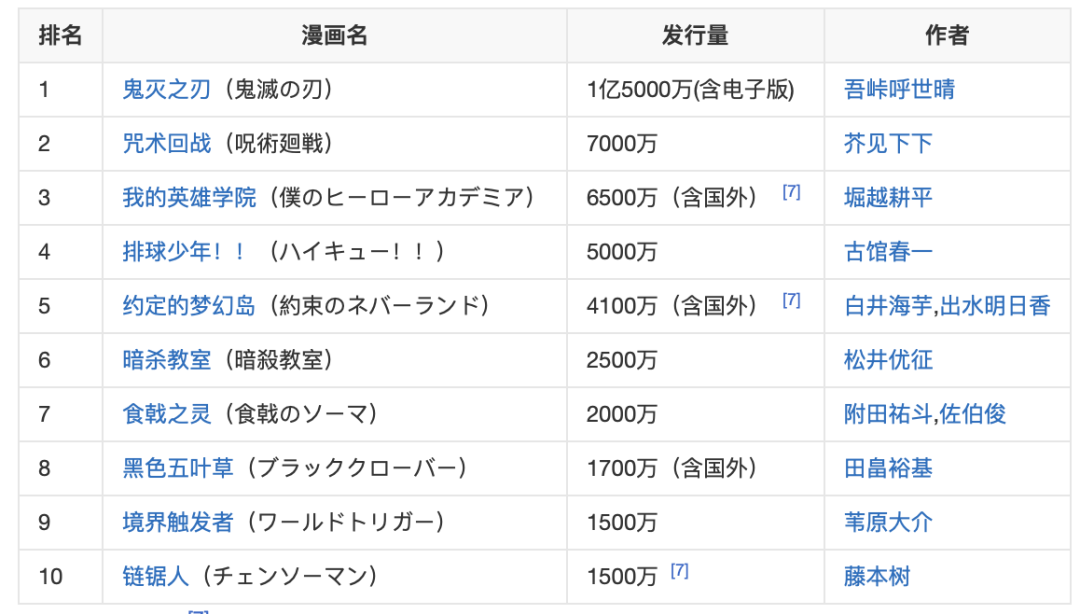Click the author name 松井优征
This screenshot has height=614, width=1080.
point(888,360)
